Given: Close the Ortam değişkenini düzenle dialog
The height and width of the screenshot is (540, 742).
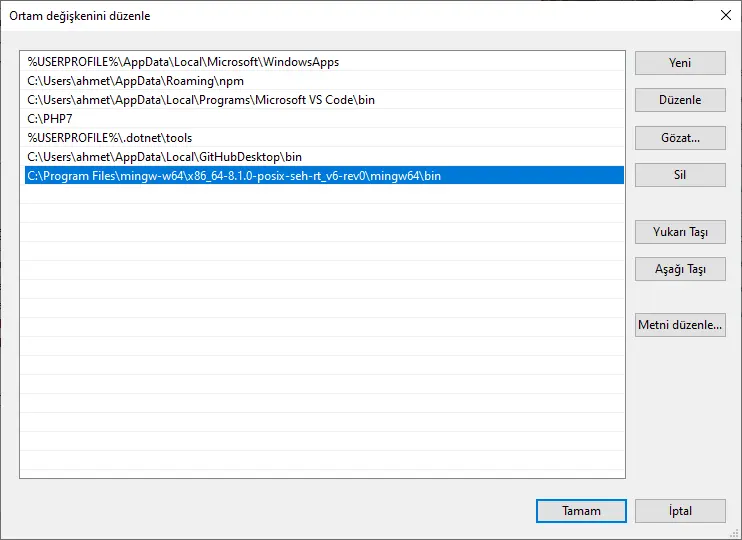Looking at the screenshot, I should click(725, 15).
